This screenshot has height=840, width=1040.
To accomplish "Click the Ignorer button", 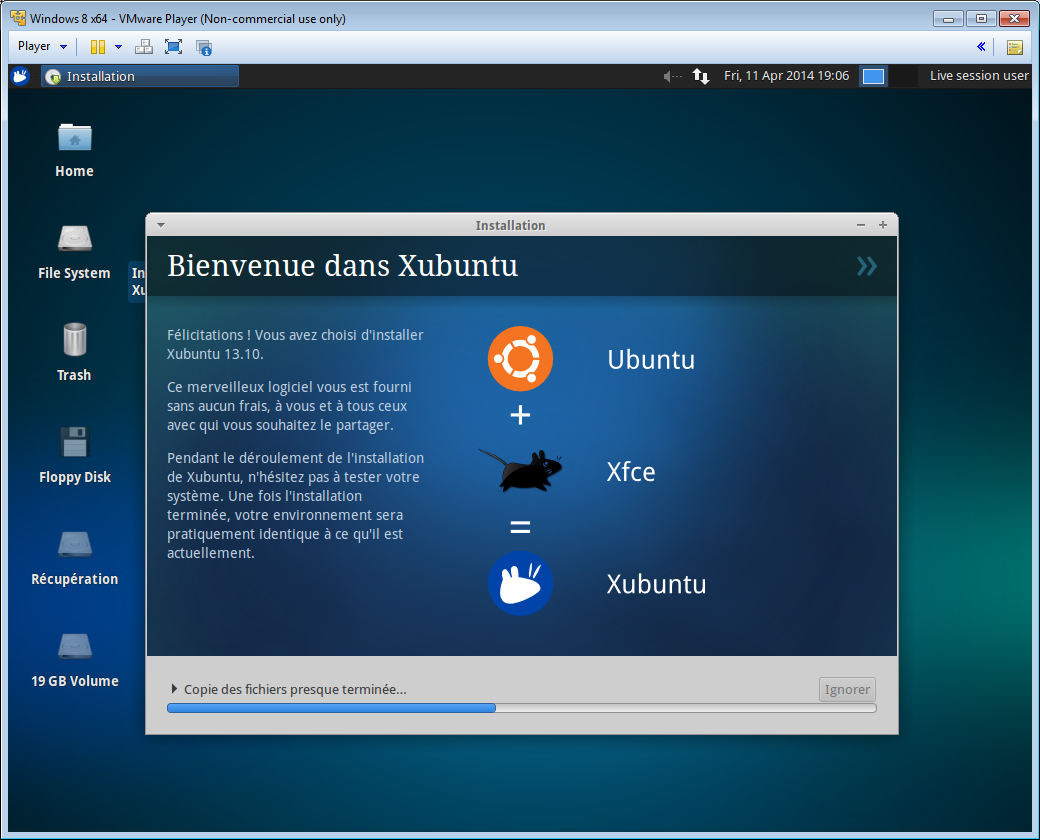I will click(847, 689).
